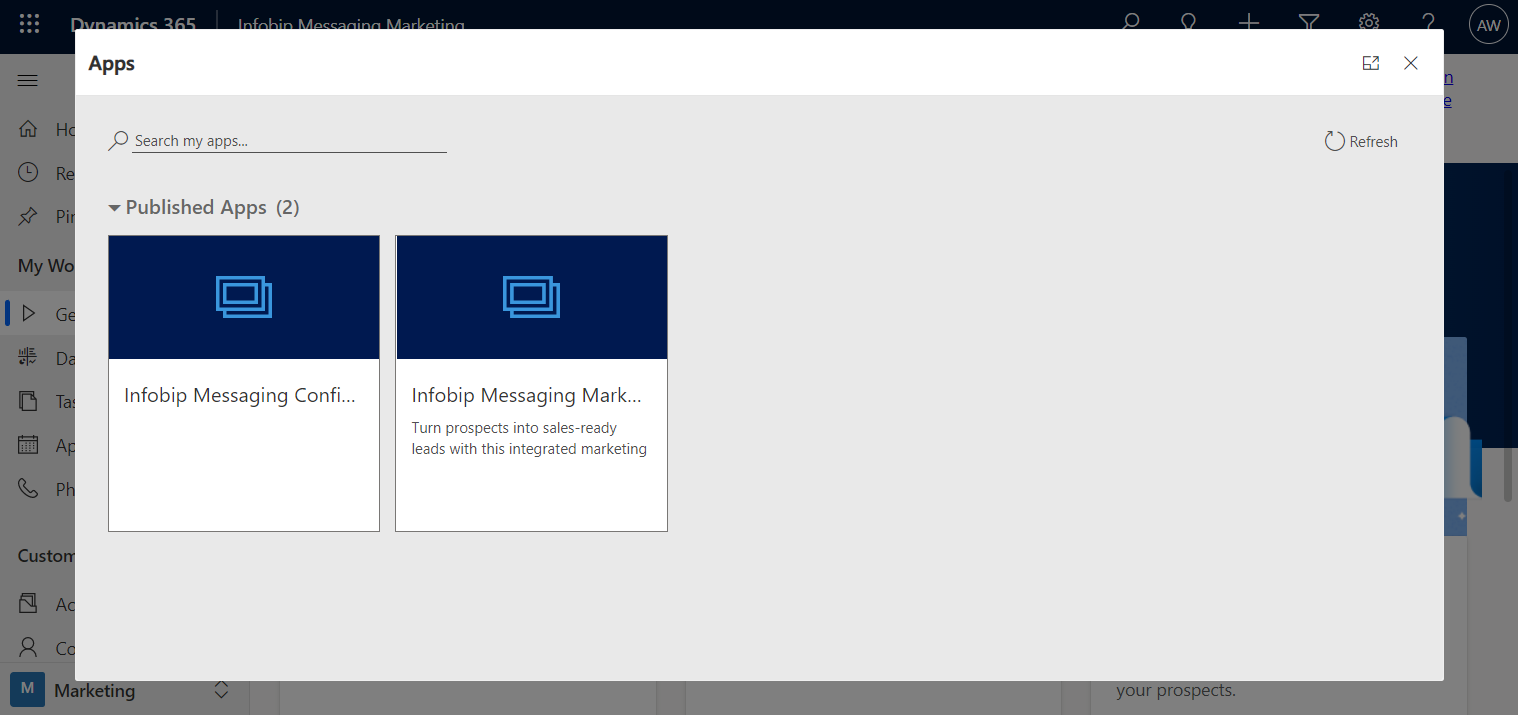Focus the Search my apps field
This screenshot has width=1518, height=715.
click(288, 141)
